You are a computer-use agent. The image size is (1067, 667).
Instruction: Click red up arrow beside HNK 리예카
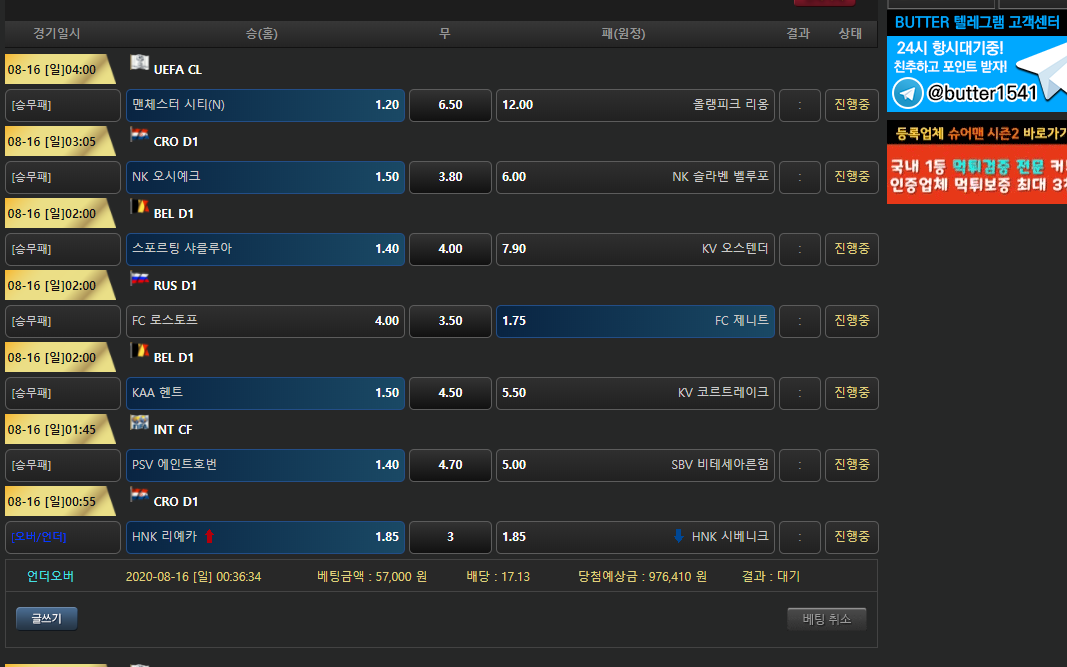click(209, 537)
